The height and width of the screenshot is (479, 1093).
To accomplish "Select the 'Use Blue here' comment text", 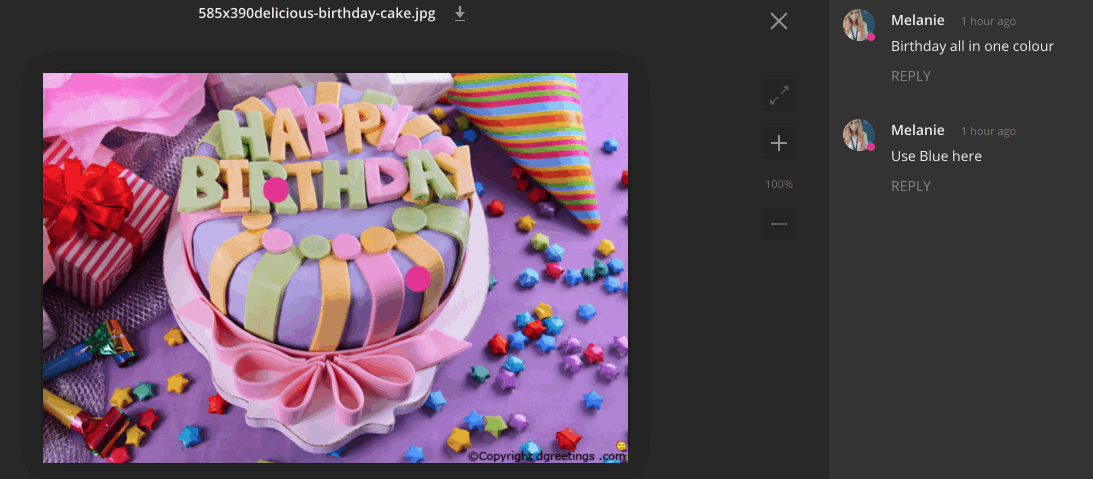I will (x=936, y=156).
